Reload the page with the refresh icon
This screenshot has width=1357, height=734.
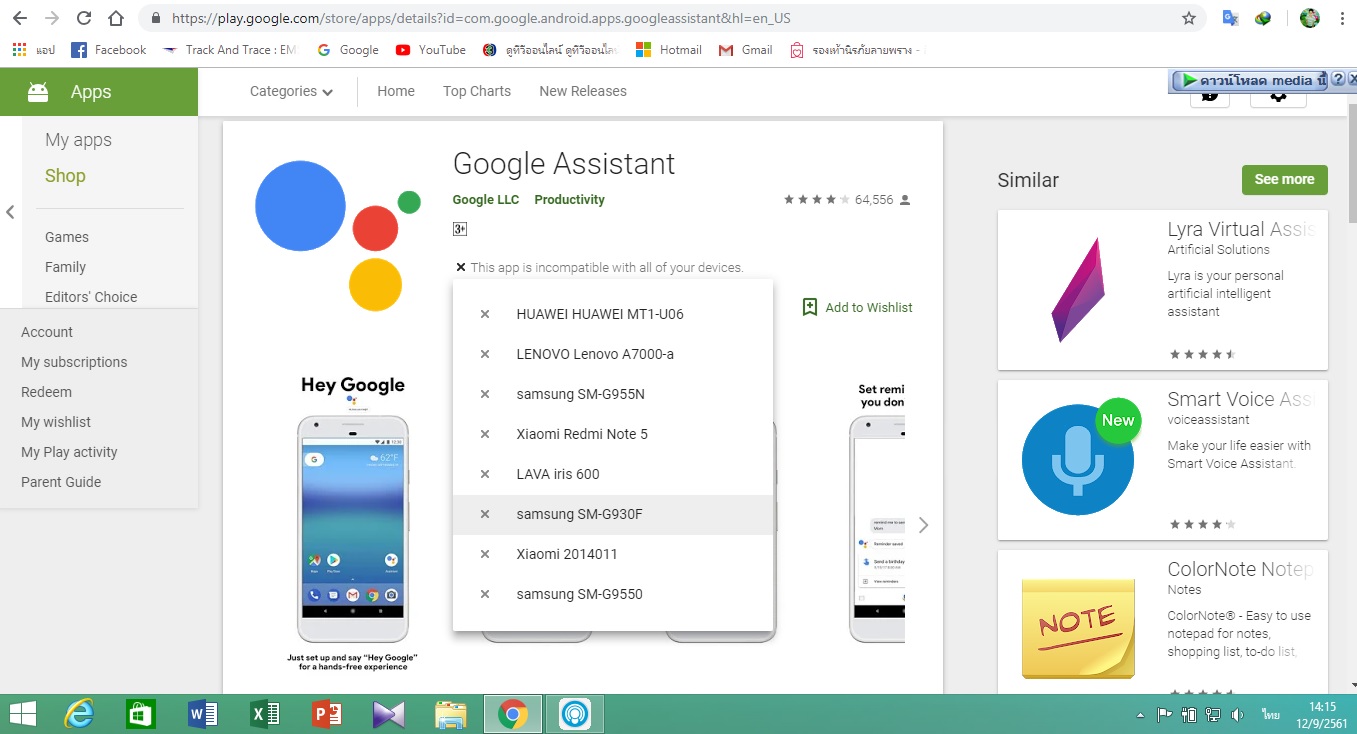coord(84,18)
